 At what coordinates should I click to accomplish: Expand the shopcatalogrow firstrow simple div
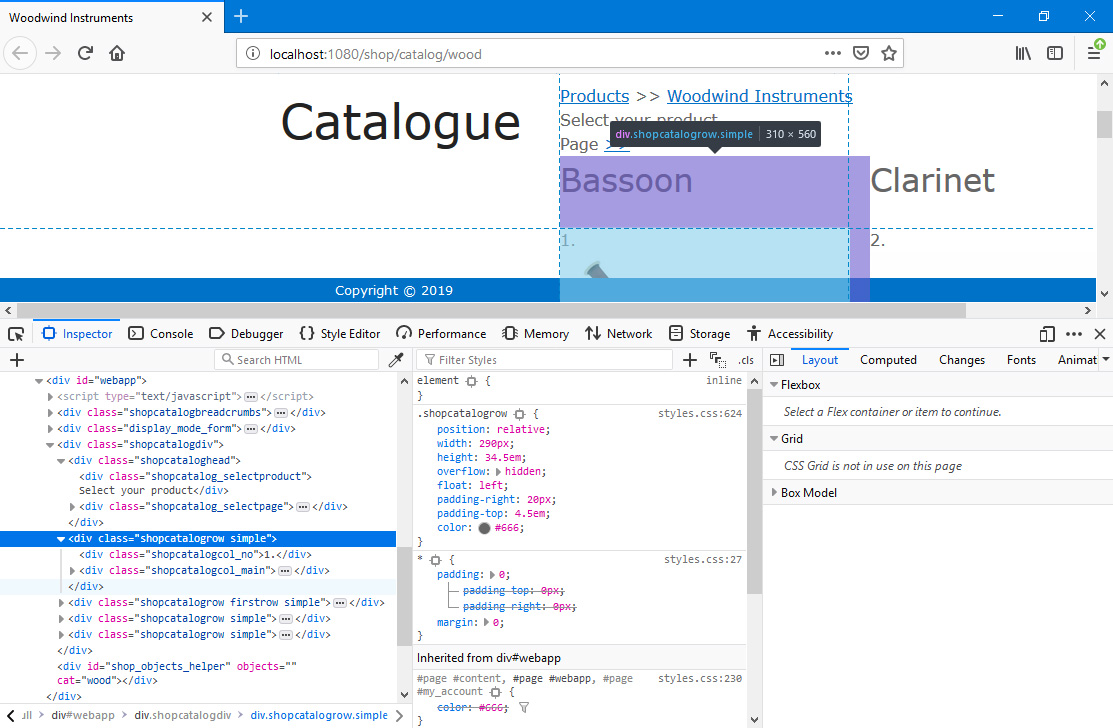pyautogui.click(x=62, y=603)
